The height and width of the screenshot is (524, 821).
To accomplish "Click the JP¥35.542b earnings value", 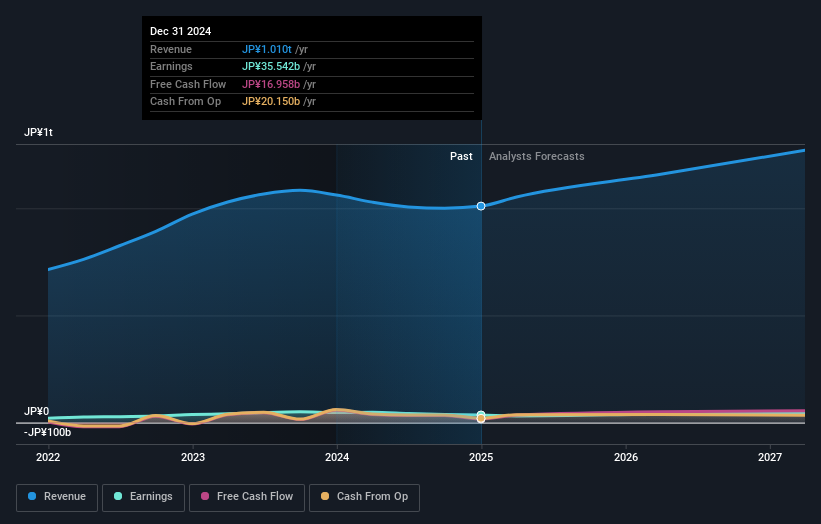I will tap(271, 66).
